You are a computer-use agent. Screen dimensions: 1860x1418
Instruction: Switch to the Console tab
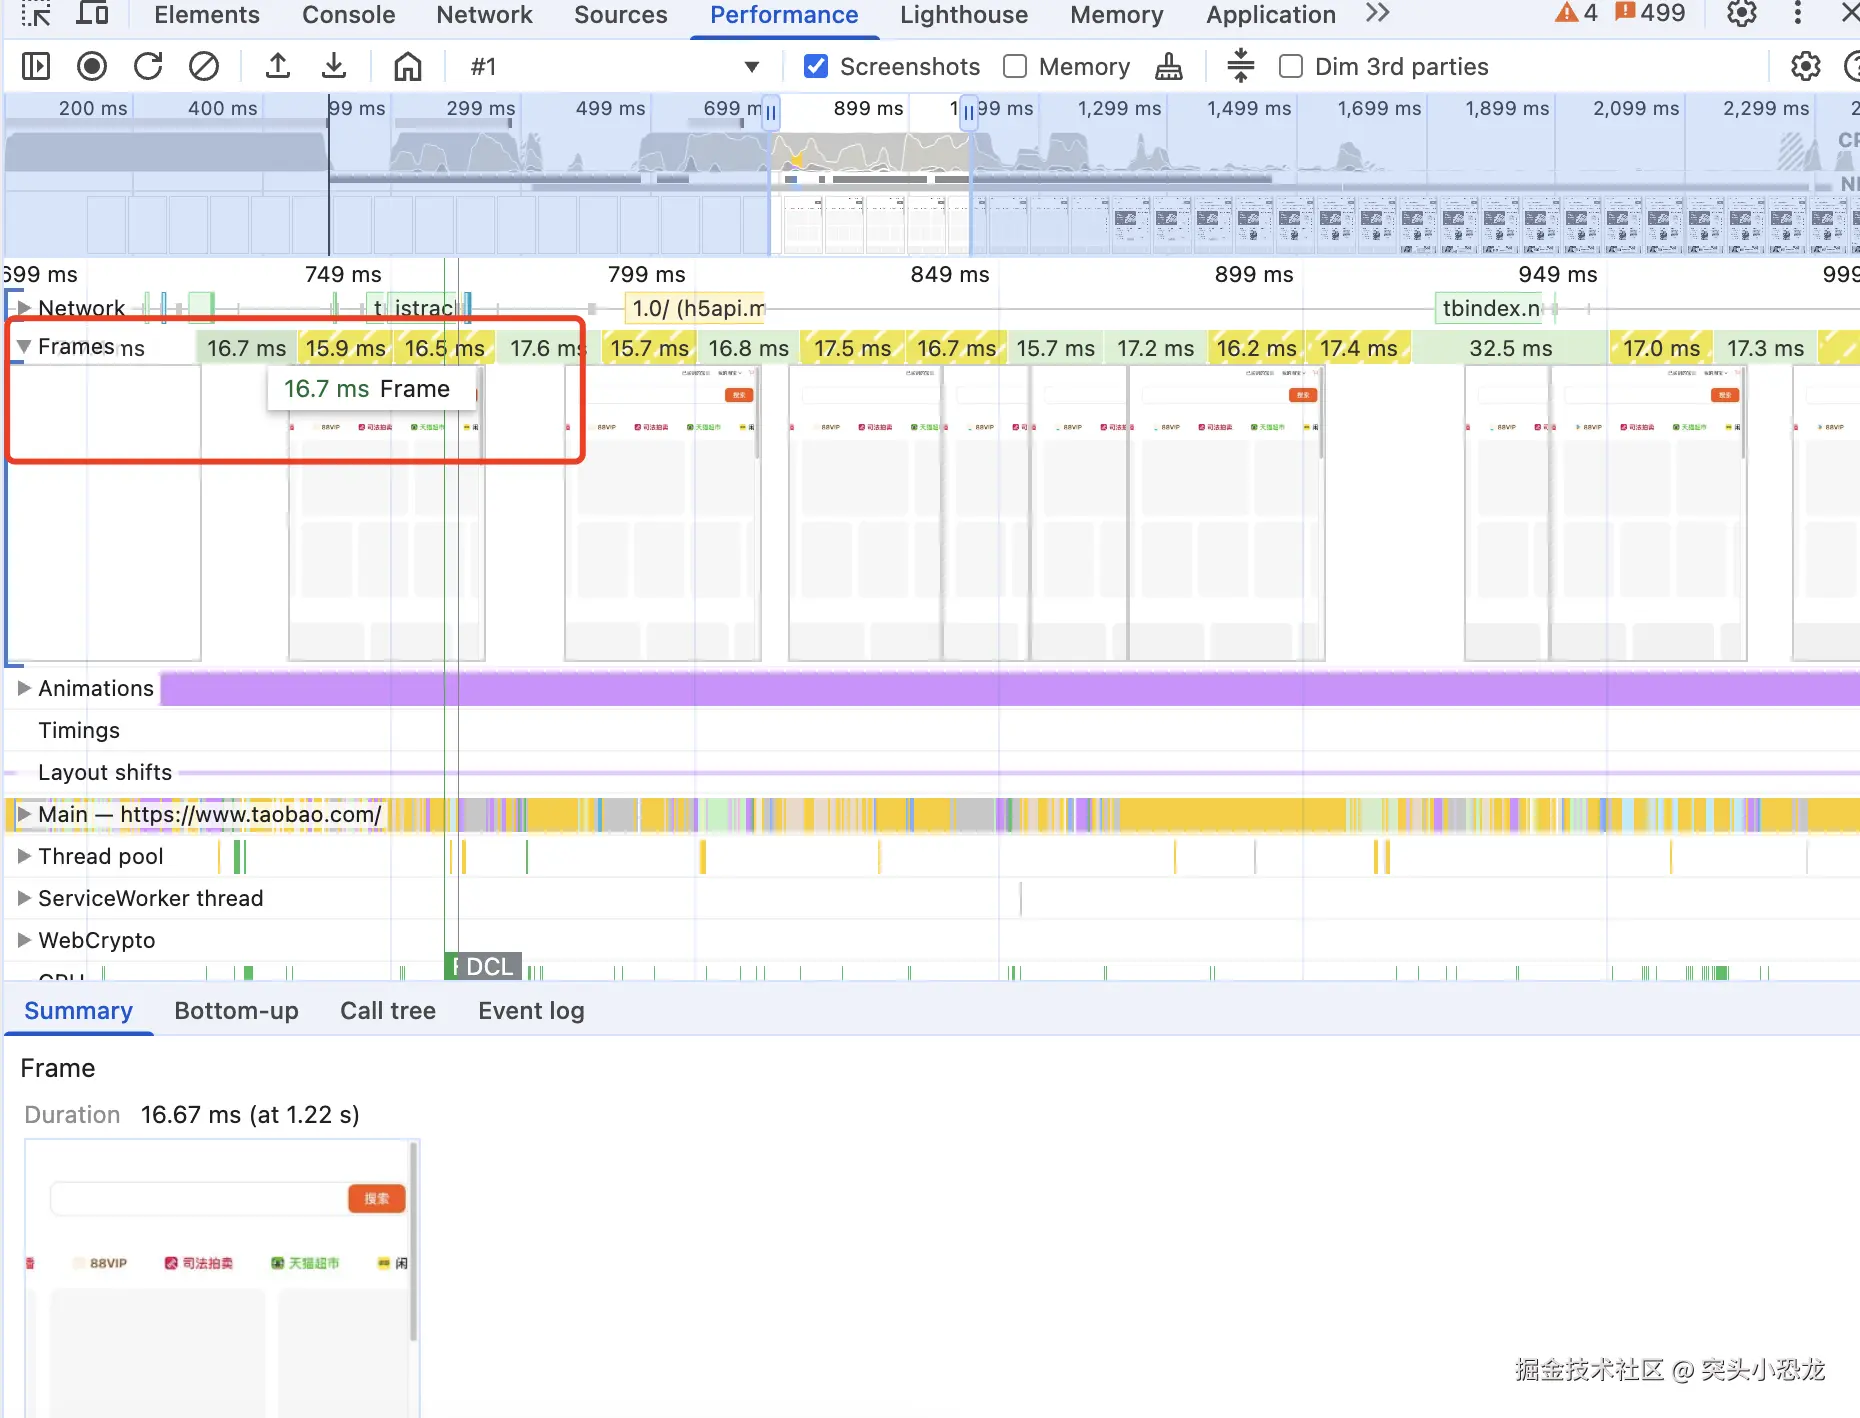349,15
